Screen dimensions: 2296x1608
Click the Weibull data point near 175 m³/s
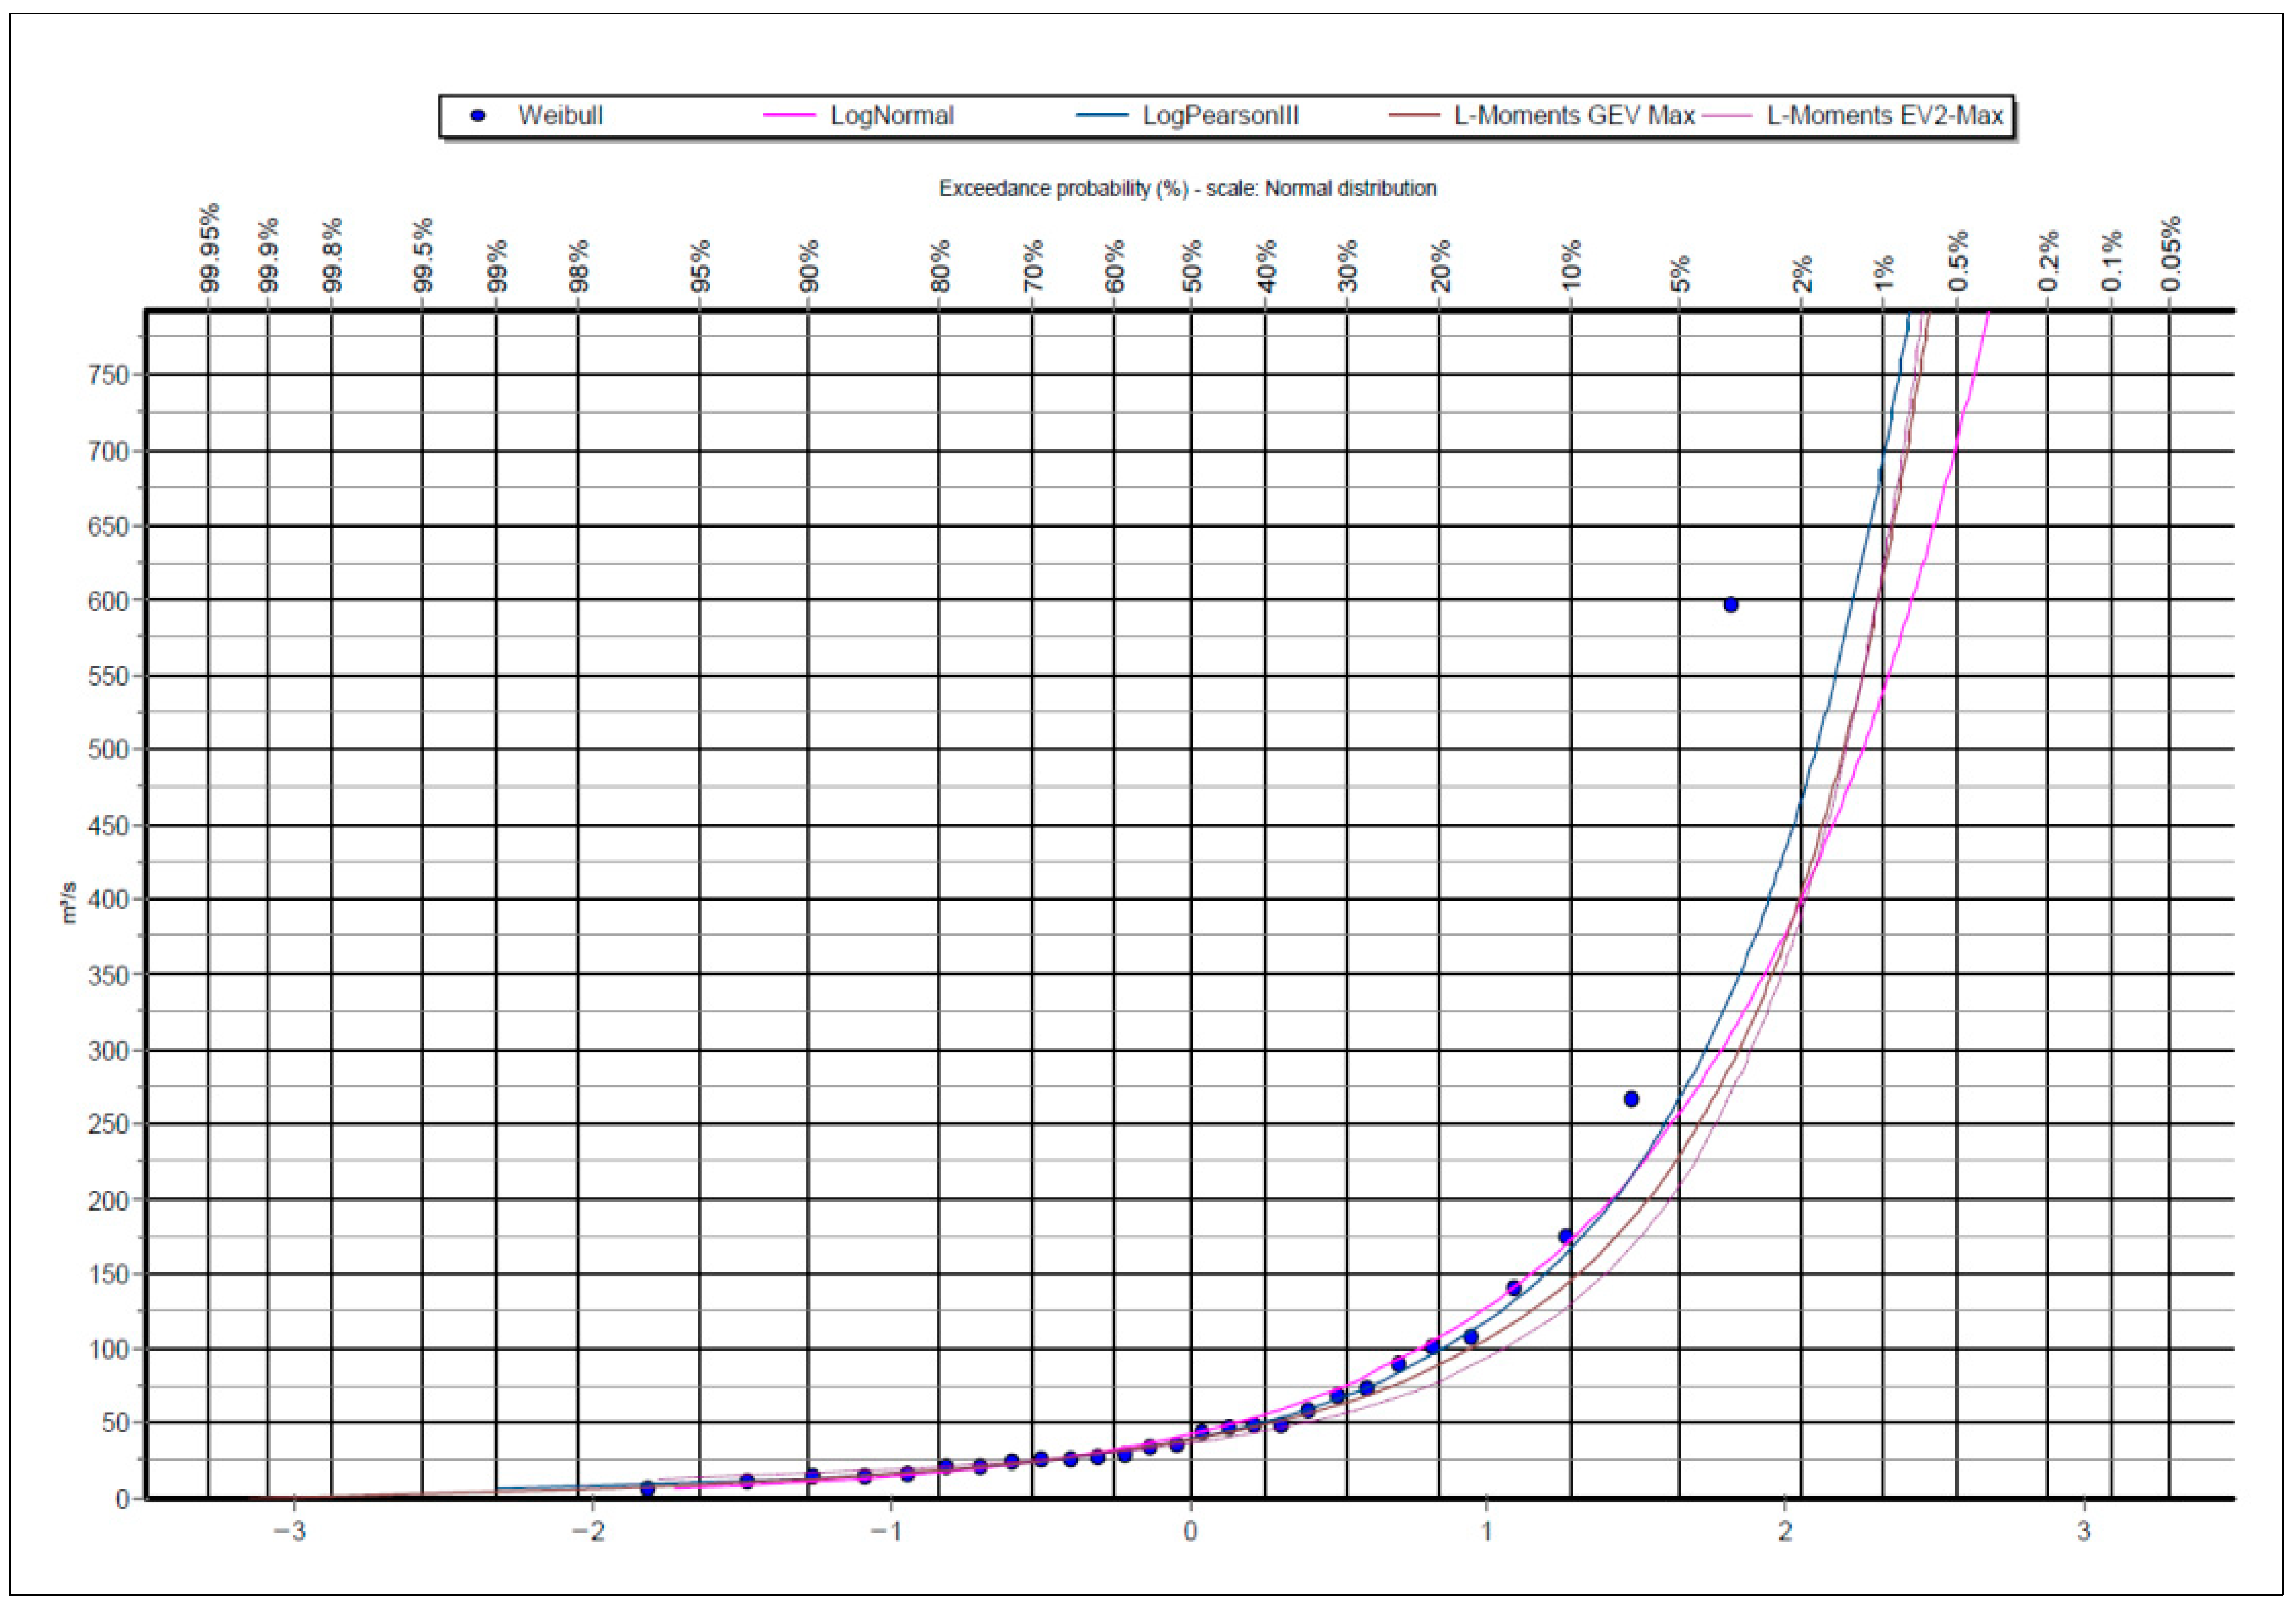pyautogui.click(x=1566, y=1237)
